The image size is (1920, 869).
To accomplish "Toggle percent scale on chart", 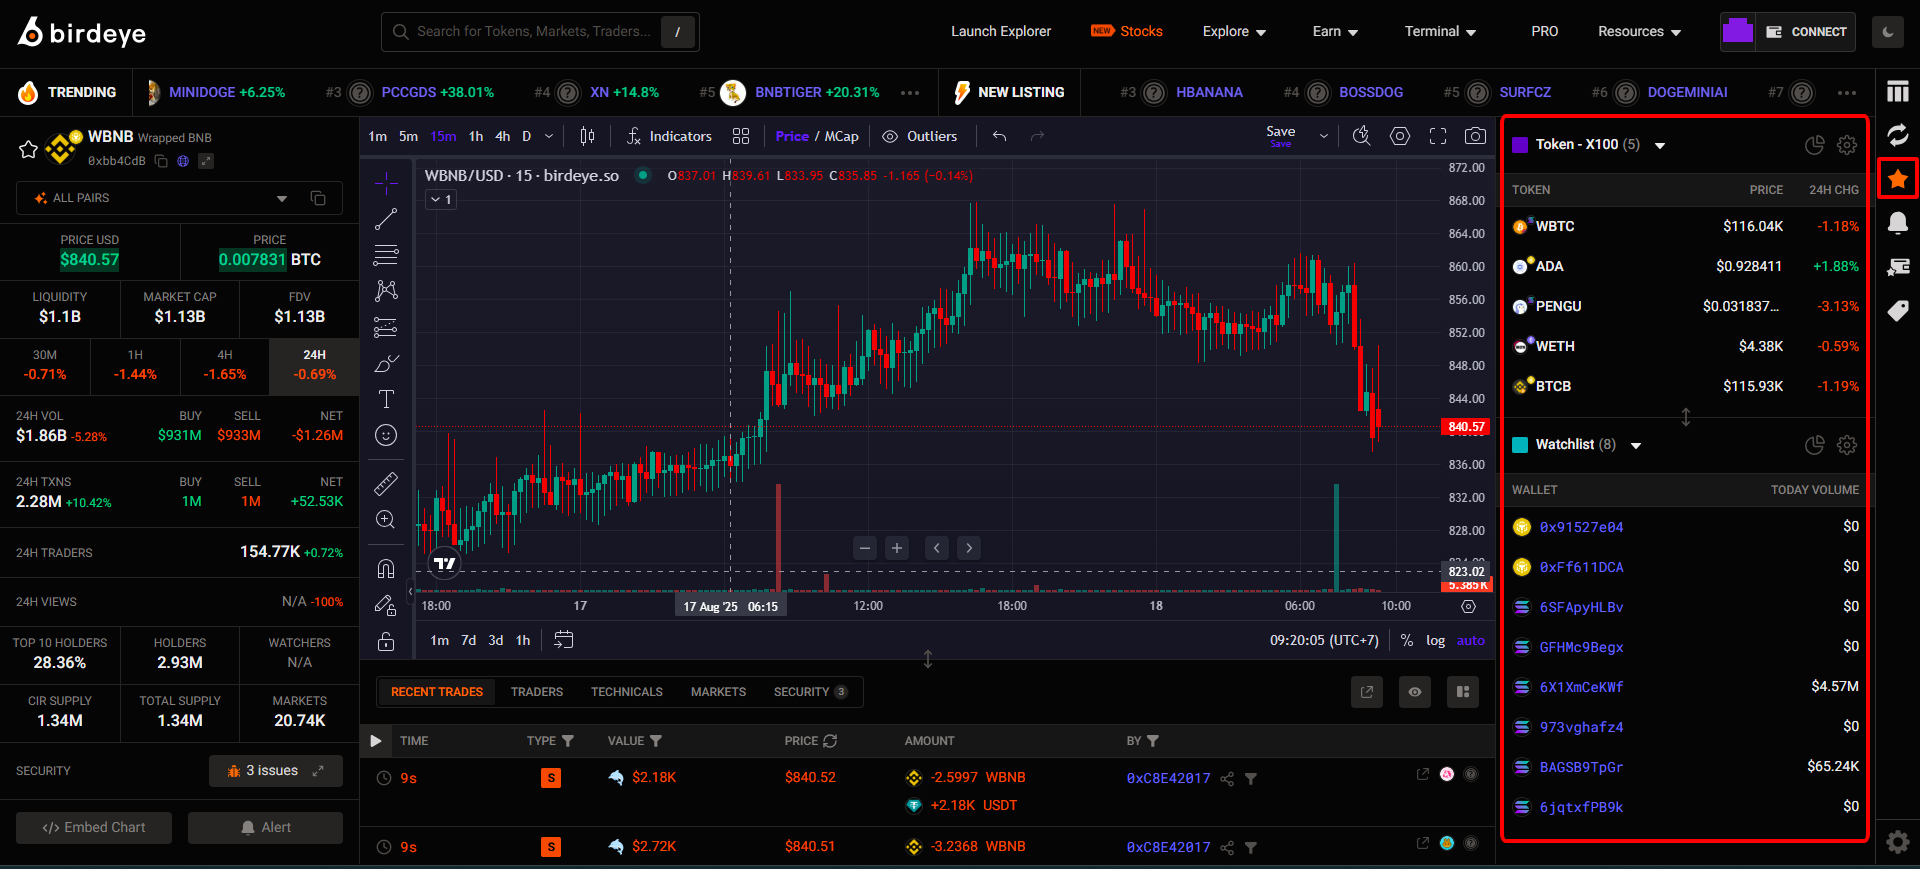I will click(1407, 641).
